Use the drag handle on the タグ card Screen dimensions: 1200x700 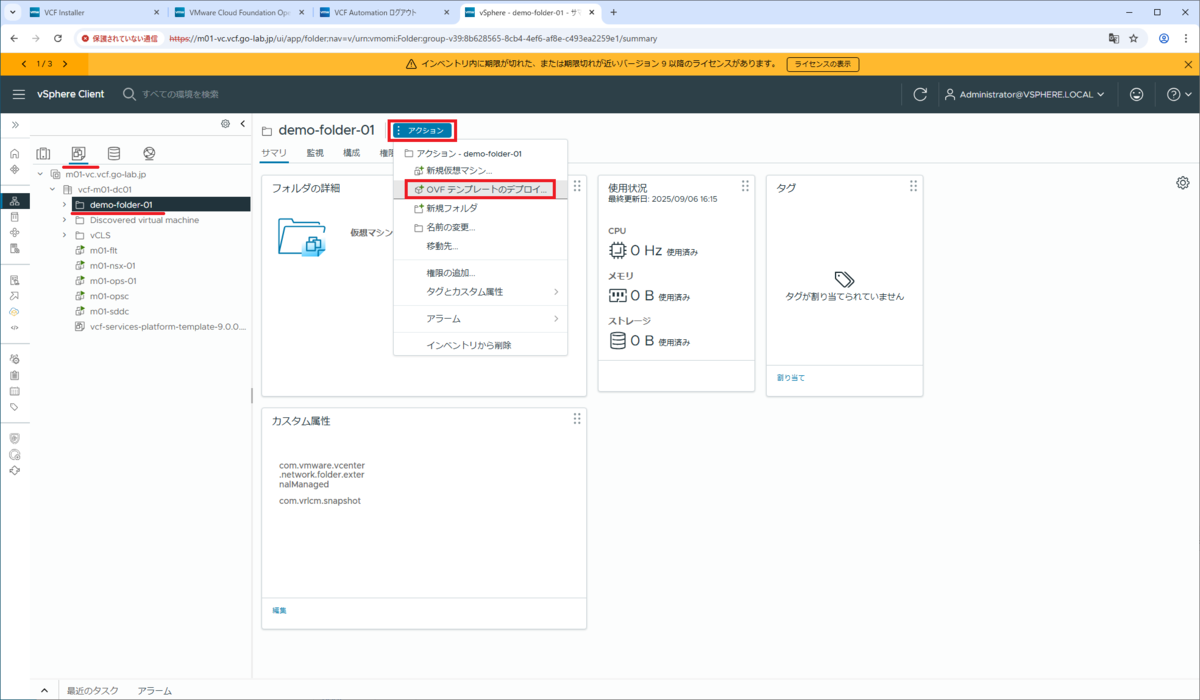click(913, 186)
